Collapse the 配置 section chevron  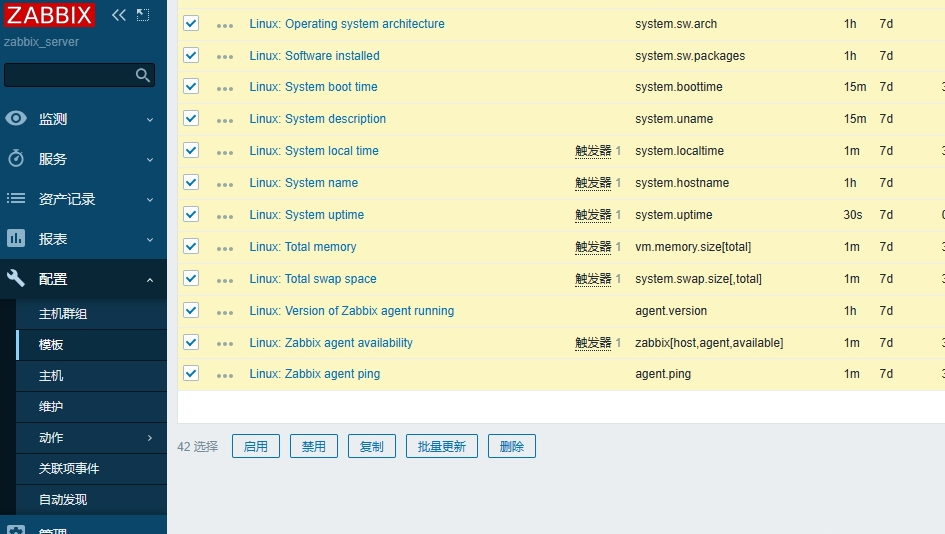150,280
